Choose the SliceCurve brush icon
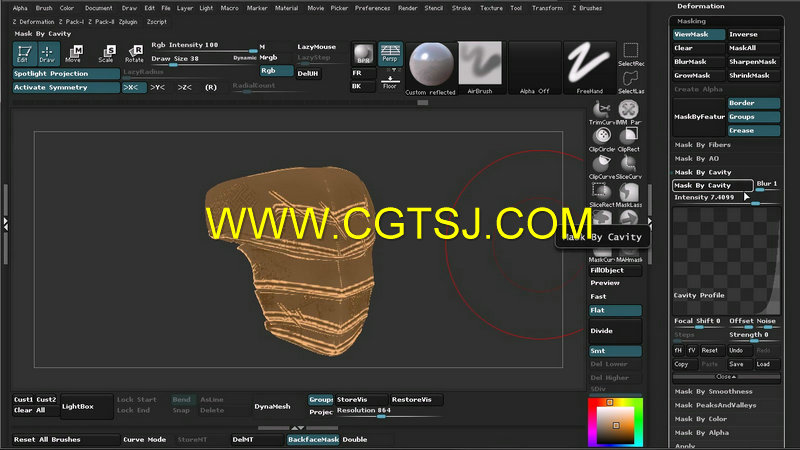Image resolution: width=800 pixels, height=450 pixels. pos(629,167)
